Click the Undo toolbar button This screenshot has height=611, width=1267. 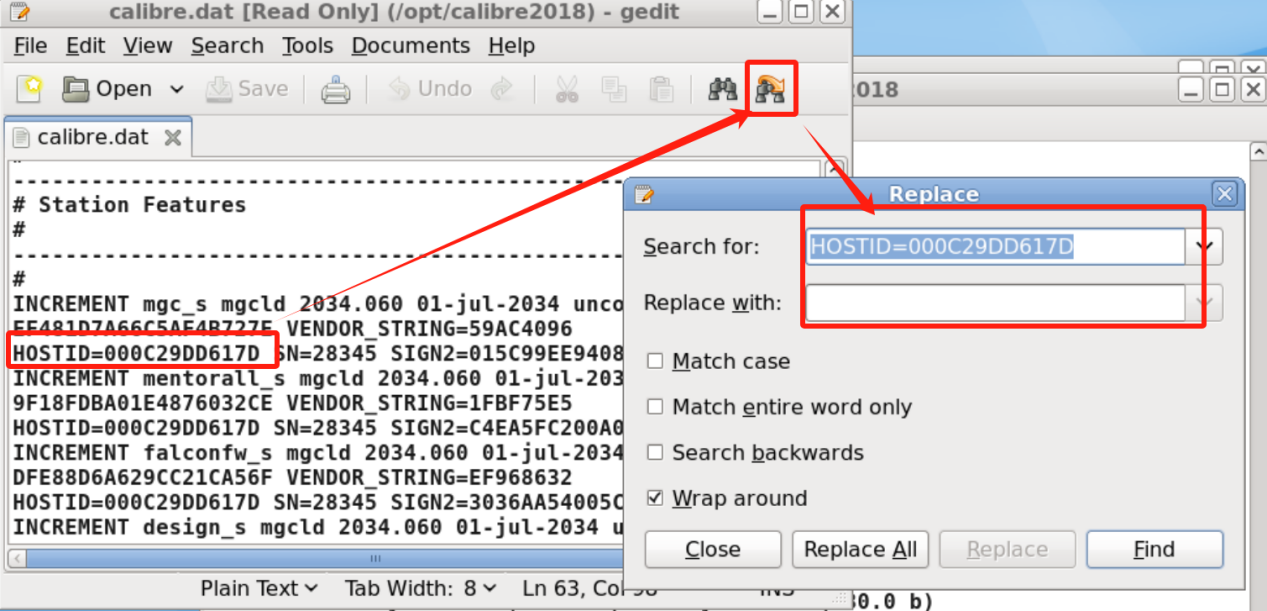pos(430,89)
